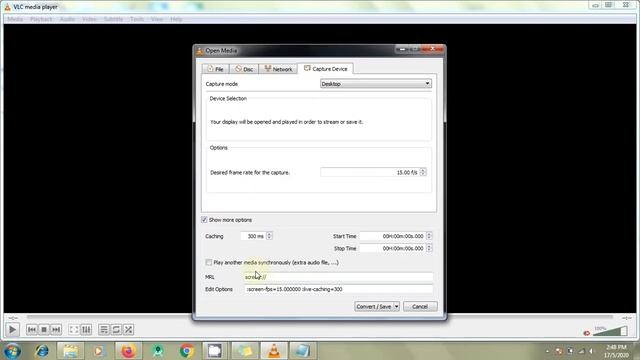Step the Start Time spinner arrows
Viewport: 640px width, 360px height.
coord(429,236)
